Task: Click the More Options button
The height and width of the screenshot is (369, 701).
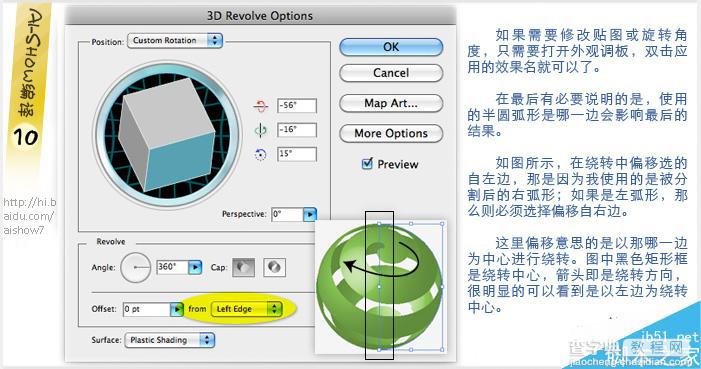Action: click(391, 133)
